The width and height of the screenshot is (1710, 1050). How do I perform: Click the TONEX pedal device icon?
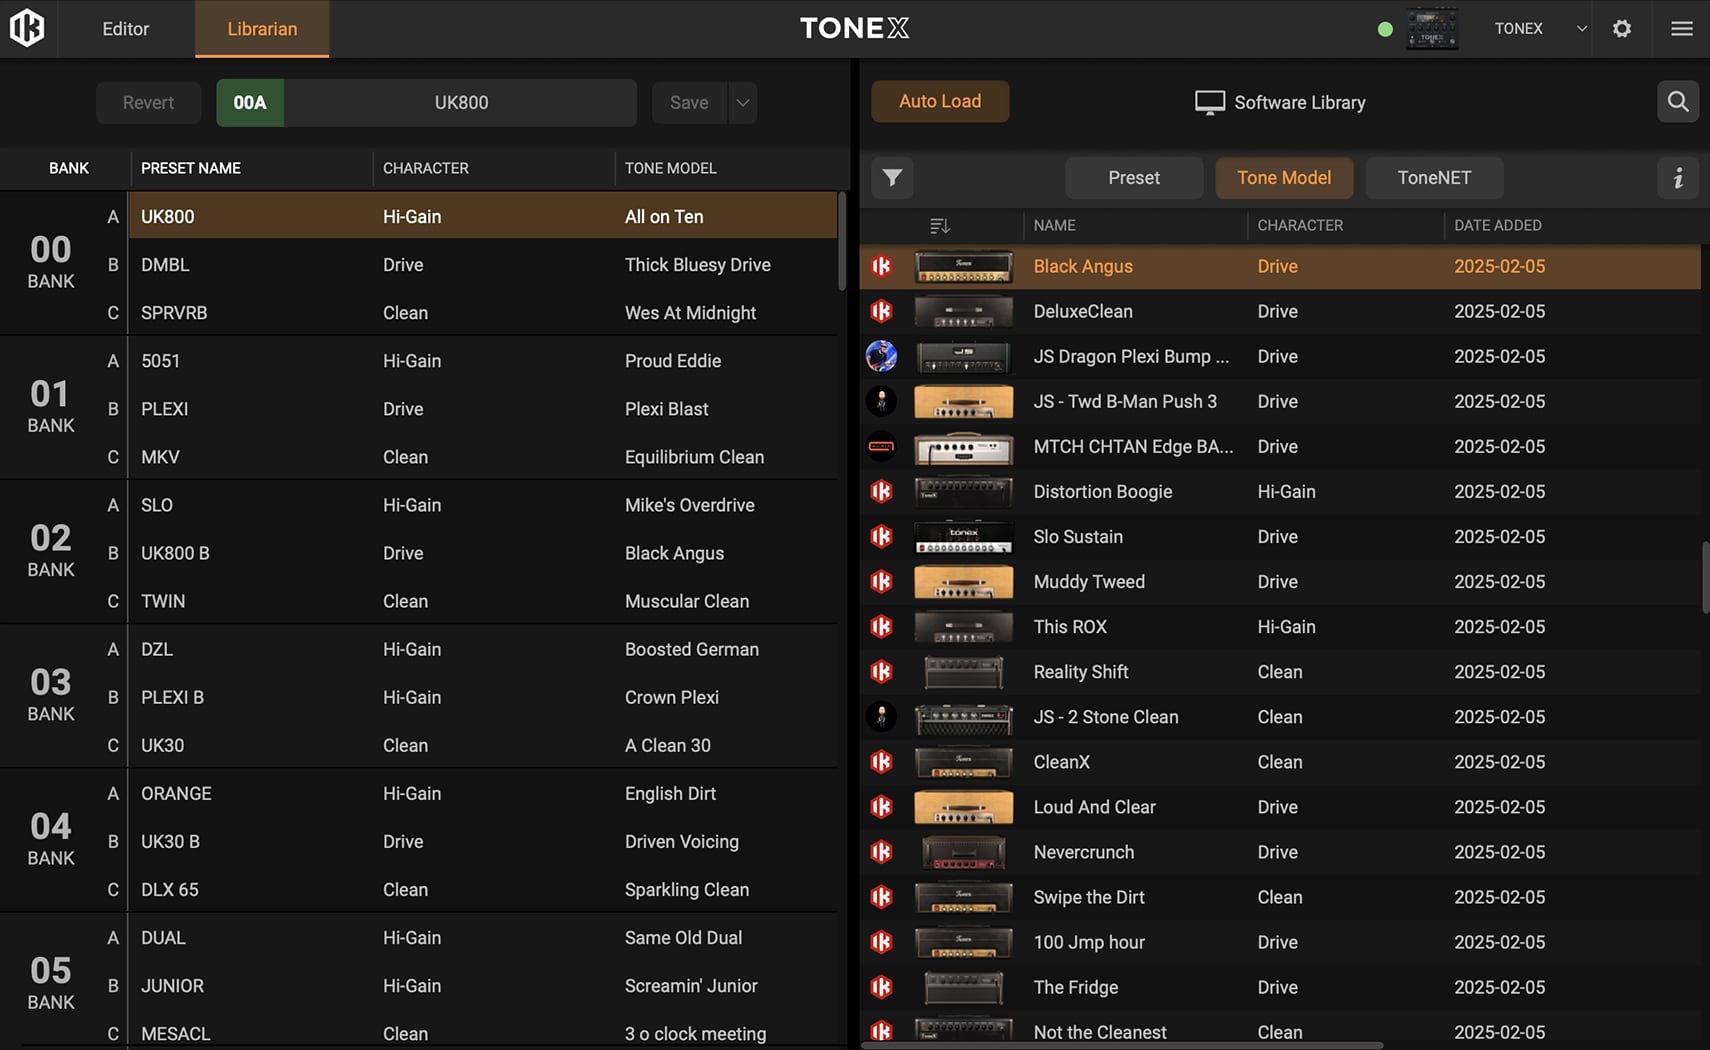pyautogui.click(x=1431, y=28)
